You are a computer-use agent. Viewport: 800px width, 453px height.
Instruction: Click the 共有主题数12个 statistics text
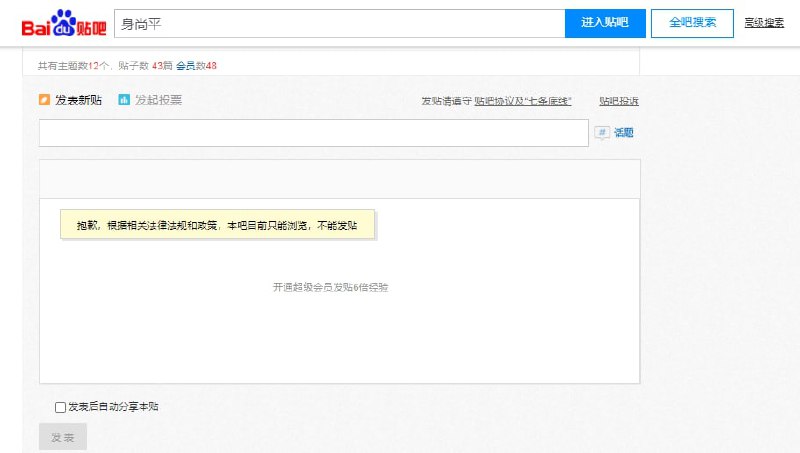pos(73,66)
